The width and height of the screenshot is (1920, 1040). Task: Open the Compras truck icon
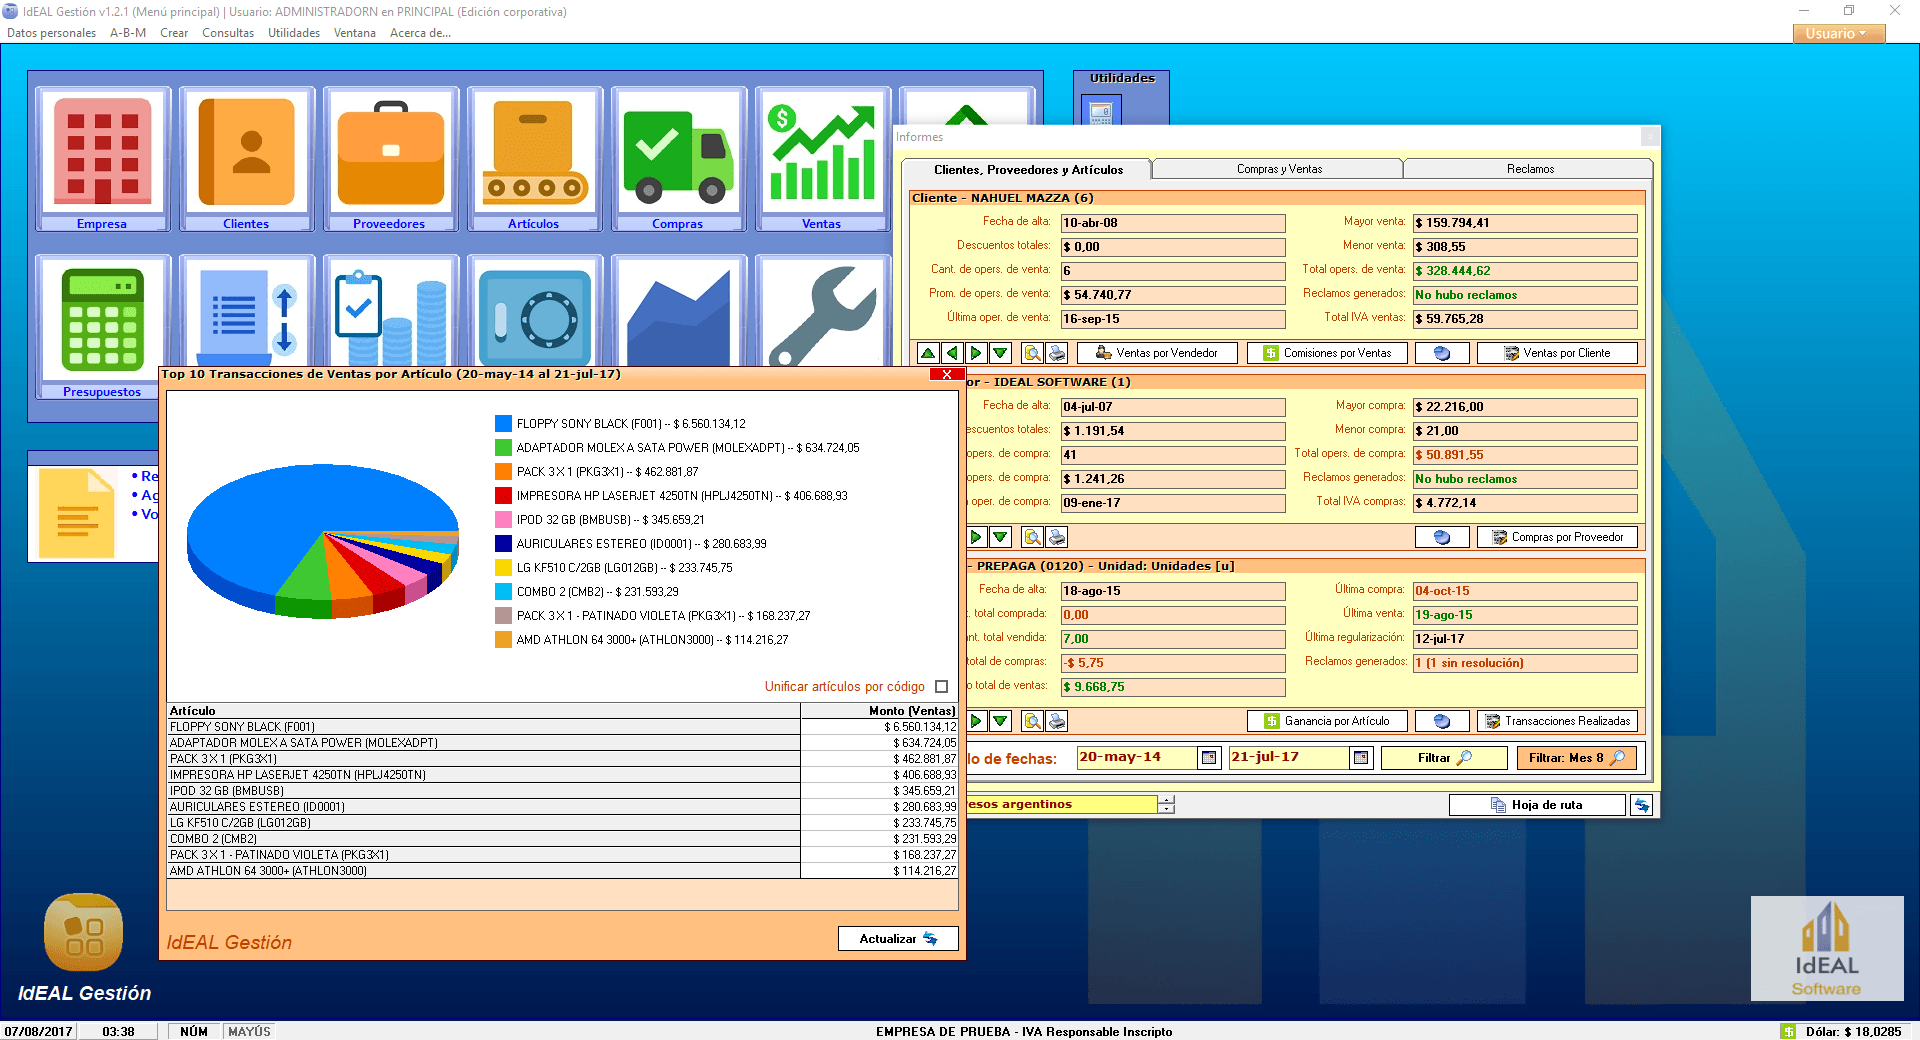click(x=678, y=159)
